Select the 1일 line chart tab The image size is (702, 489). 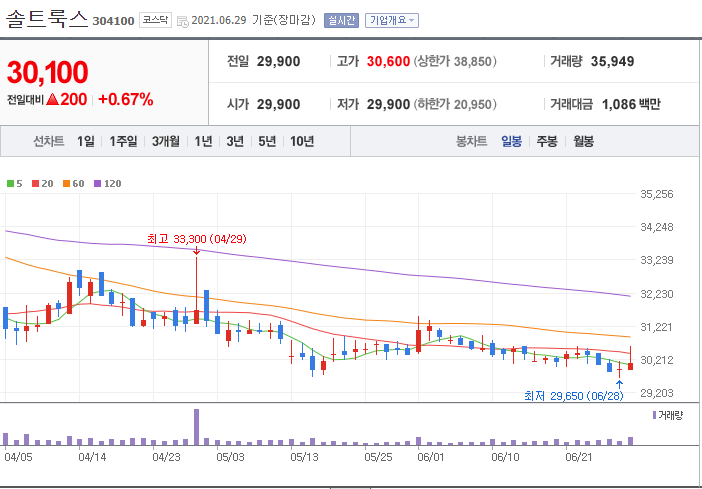coord(86,142)
